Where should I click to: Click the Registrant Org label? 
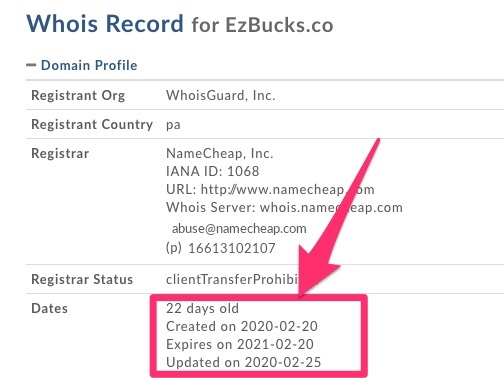(x=78, y=96)
